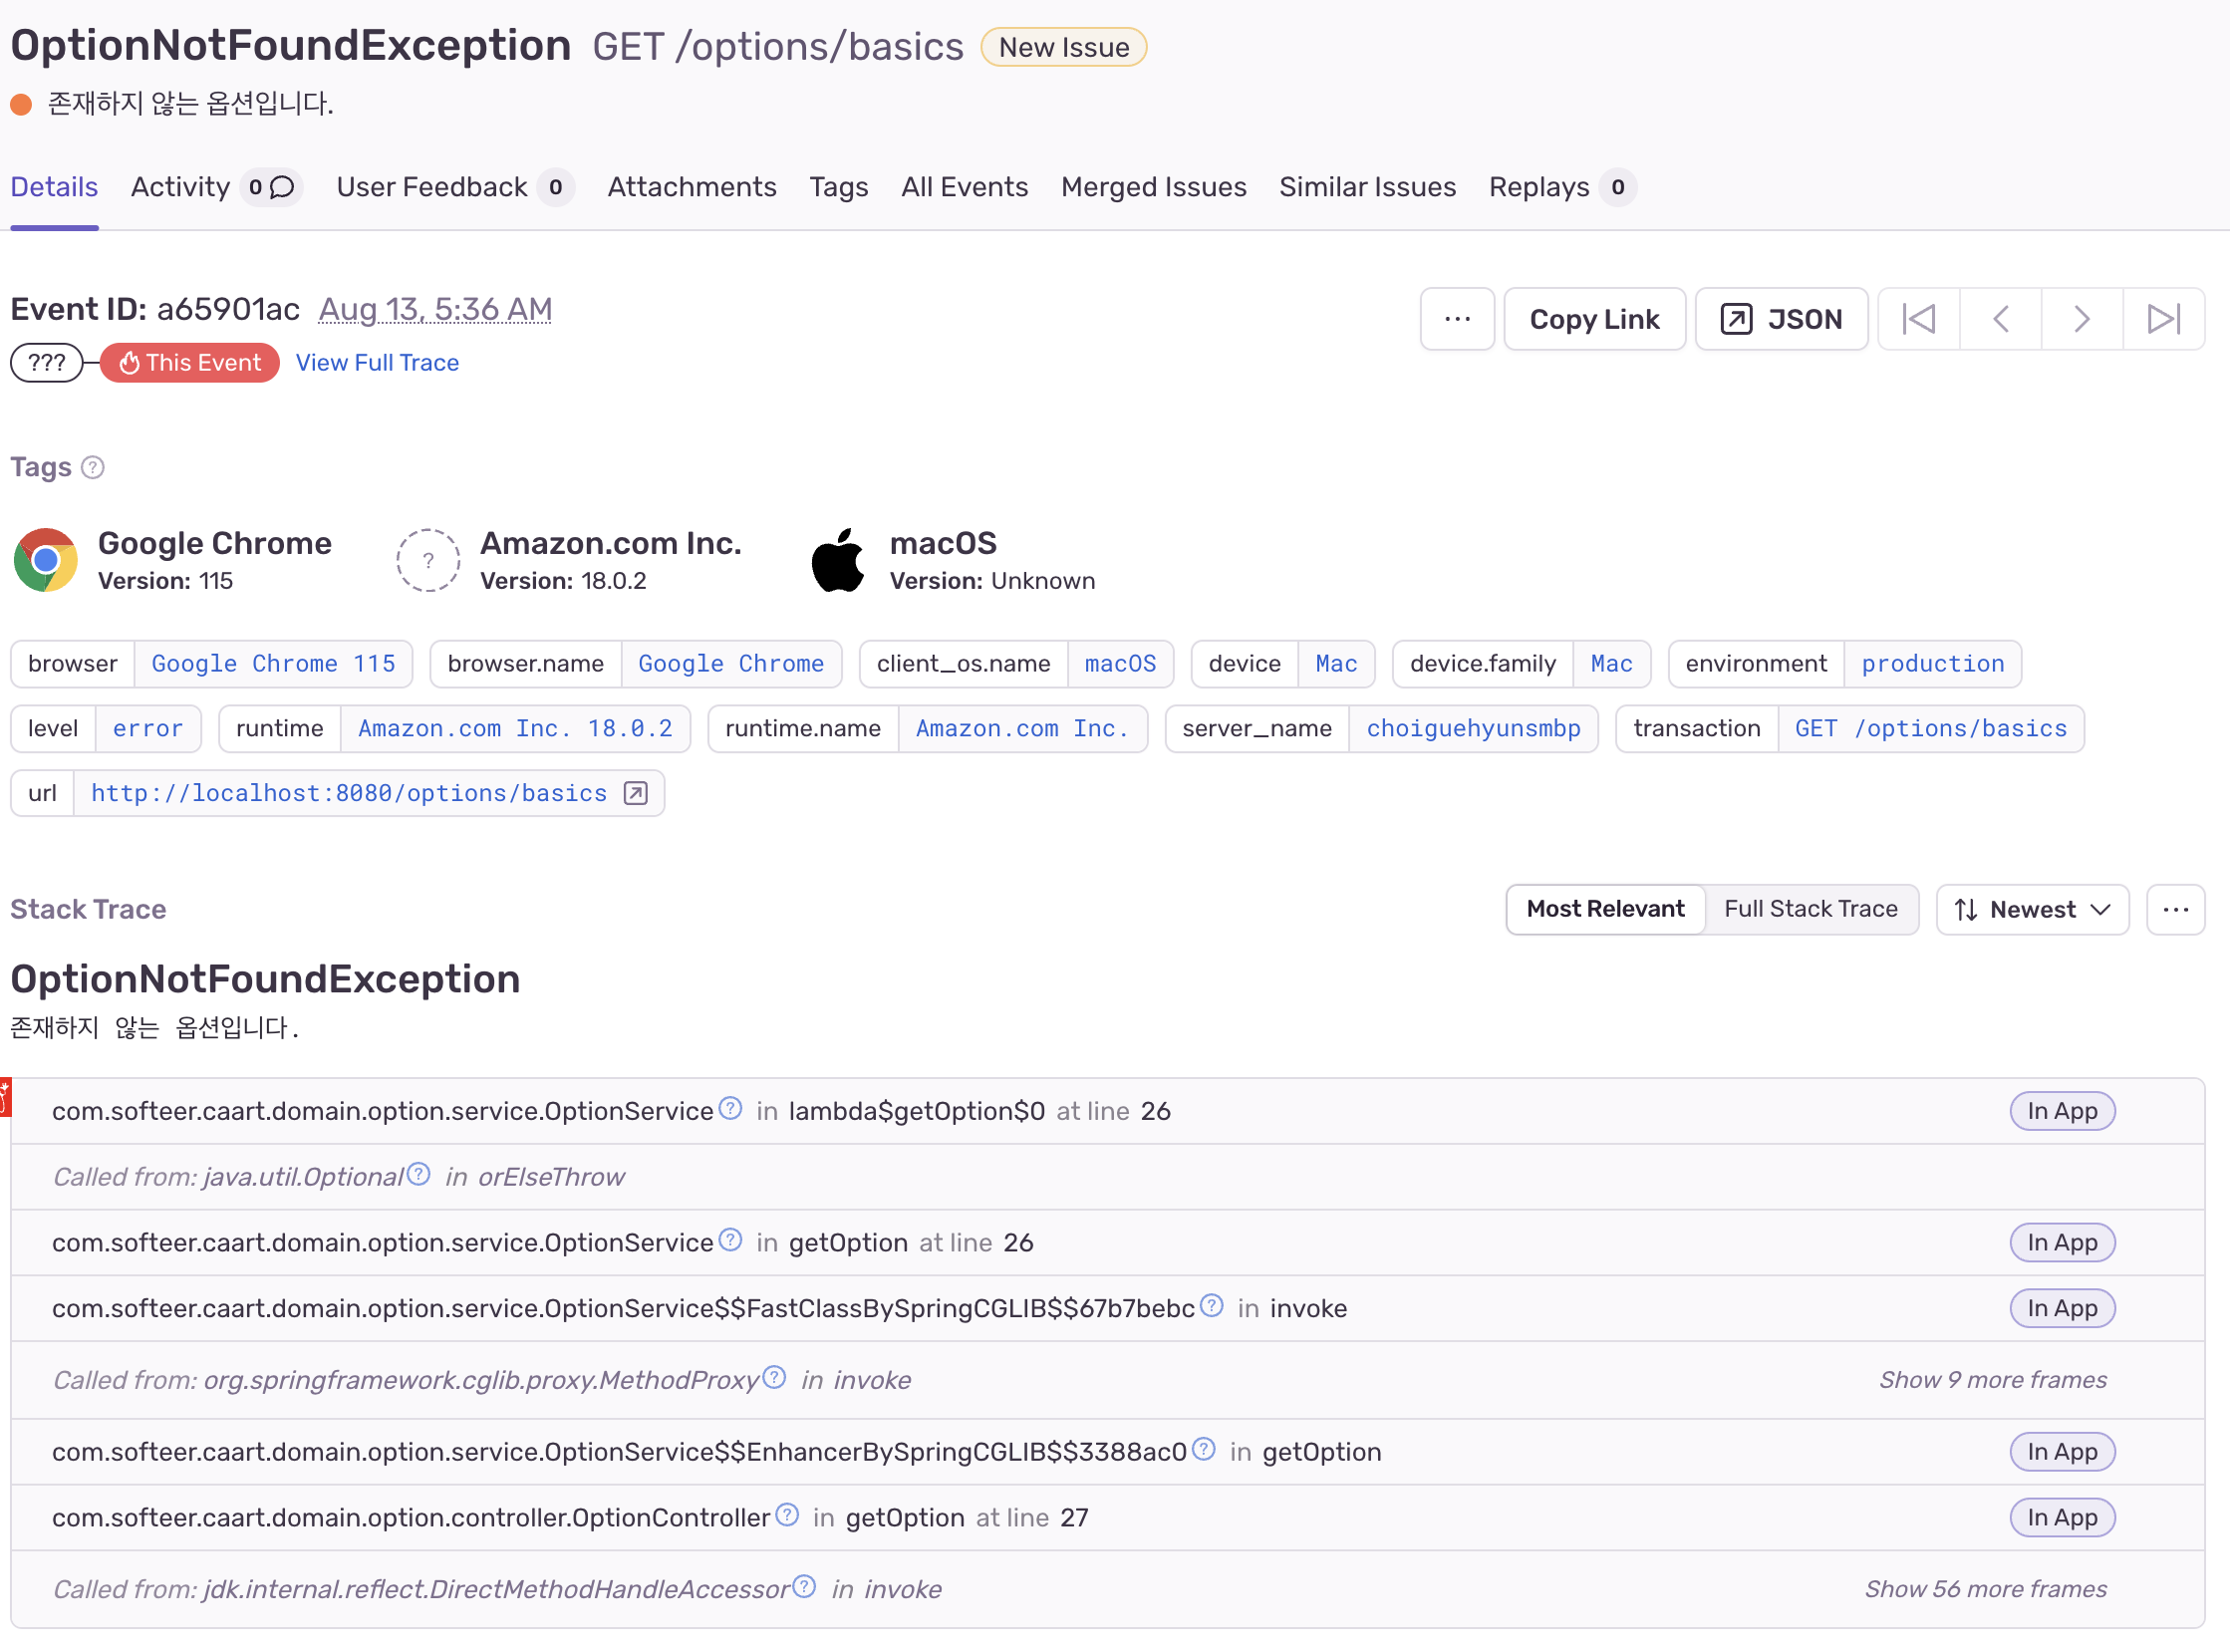Open View Full Trace link
Screen dimensions: 2230x1652
tap(377, 362)
